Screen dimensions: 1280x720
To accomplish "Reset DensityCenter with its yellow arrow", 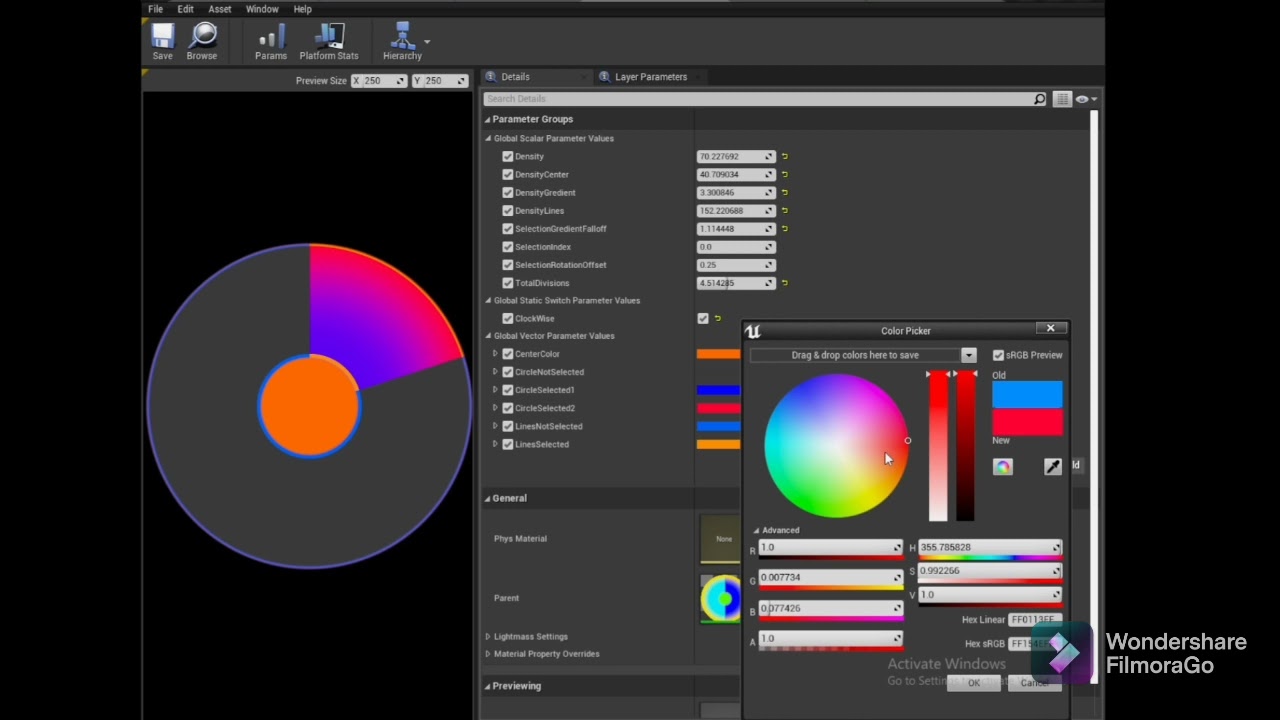I will click(785, 174).
